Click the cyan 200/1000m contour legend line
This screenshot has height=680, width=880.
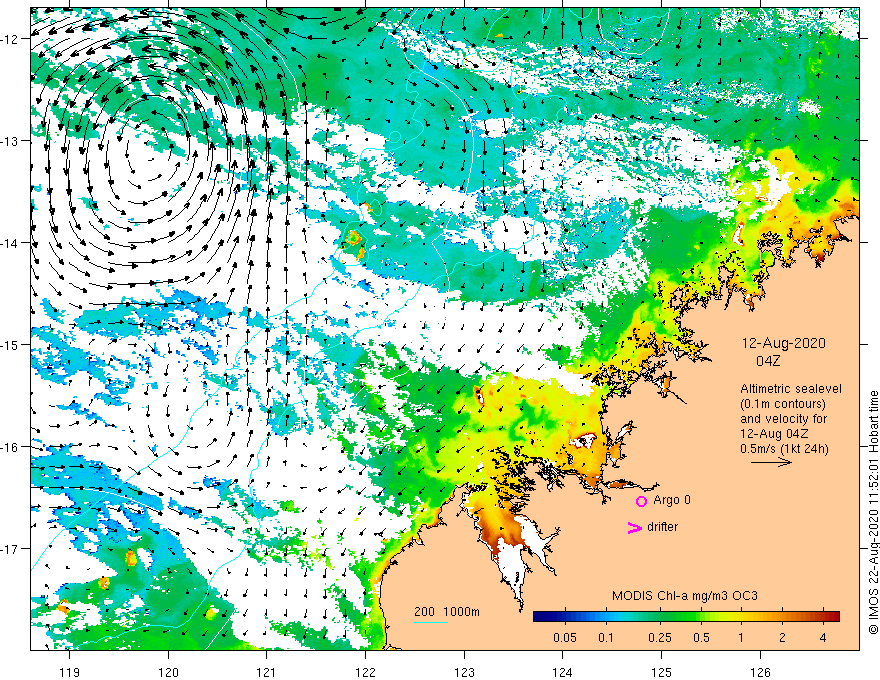tap(431, 622)
